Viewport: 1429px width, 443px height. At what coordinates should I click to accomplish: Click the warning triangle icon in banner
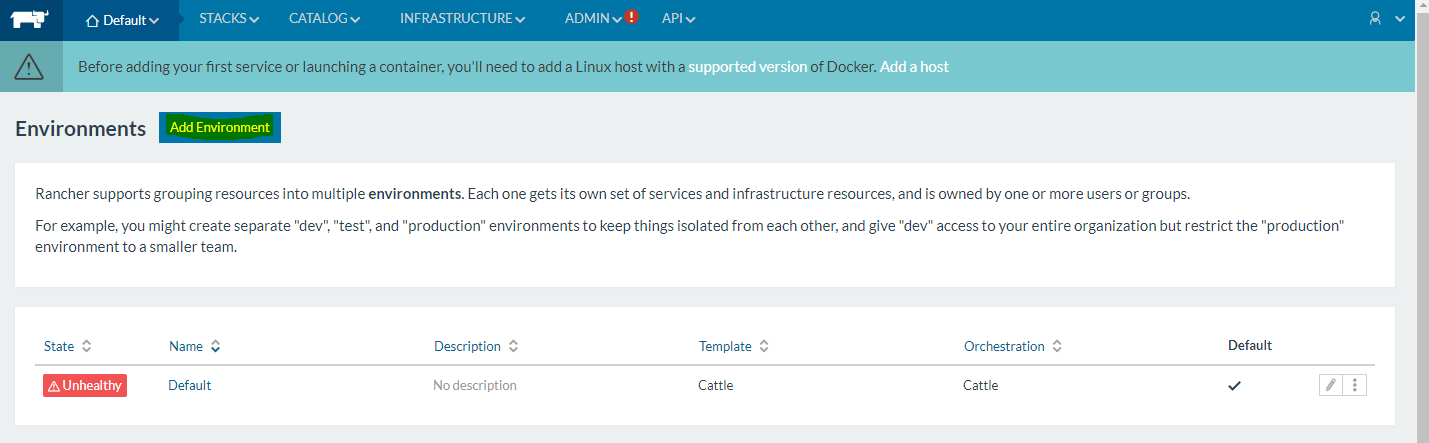(x=30, y=67)
